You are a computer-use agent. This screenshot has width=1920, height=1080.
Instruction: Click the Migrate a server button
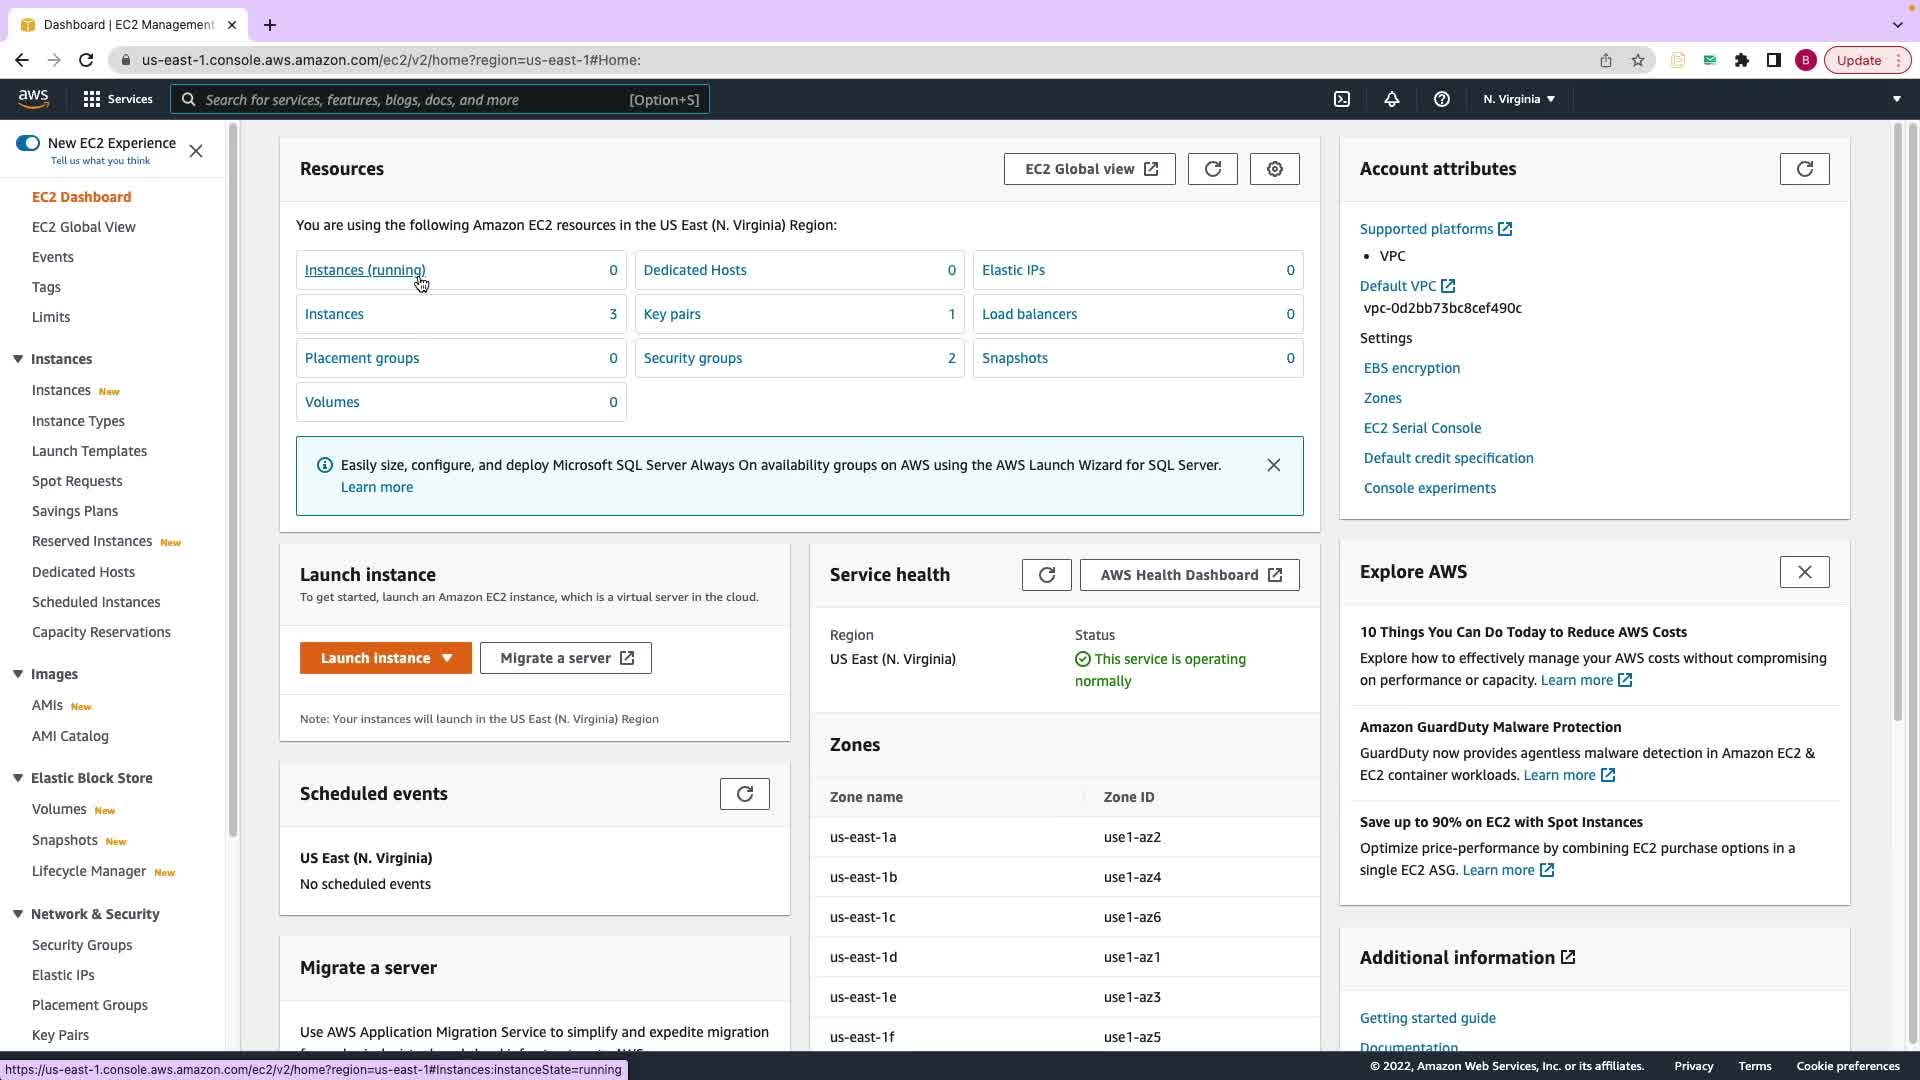point(565,658)
